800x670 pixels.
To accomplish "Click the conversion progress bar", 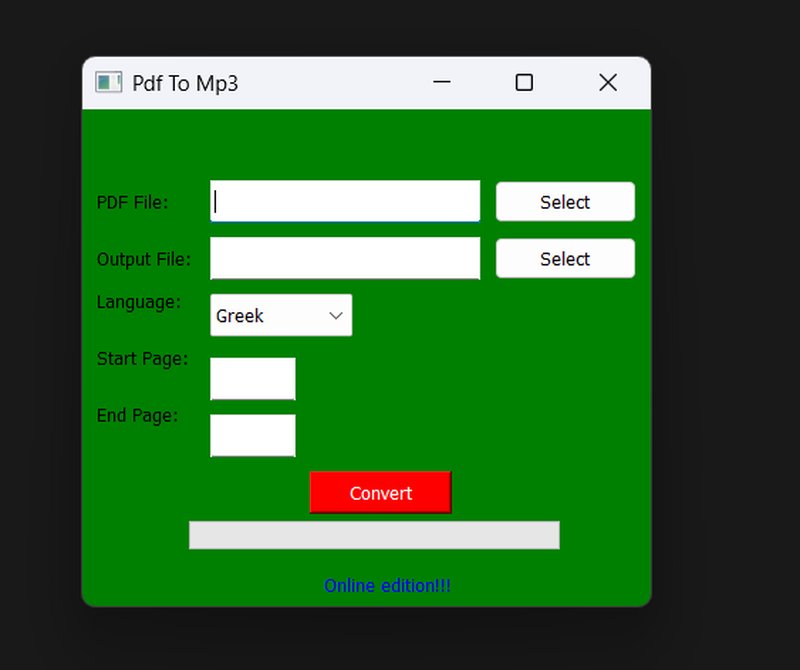I will point(376,535).
